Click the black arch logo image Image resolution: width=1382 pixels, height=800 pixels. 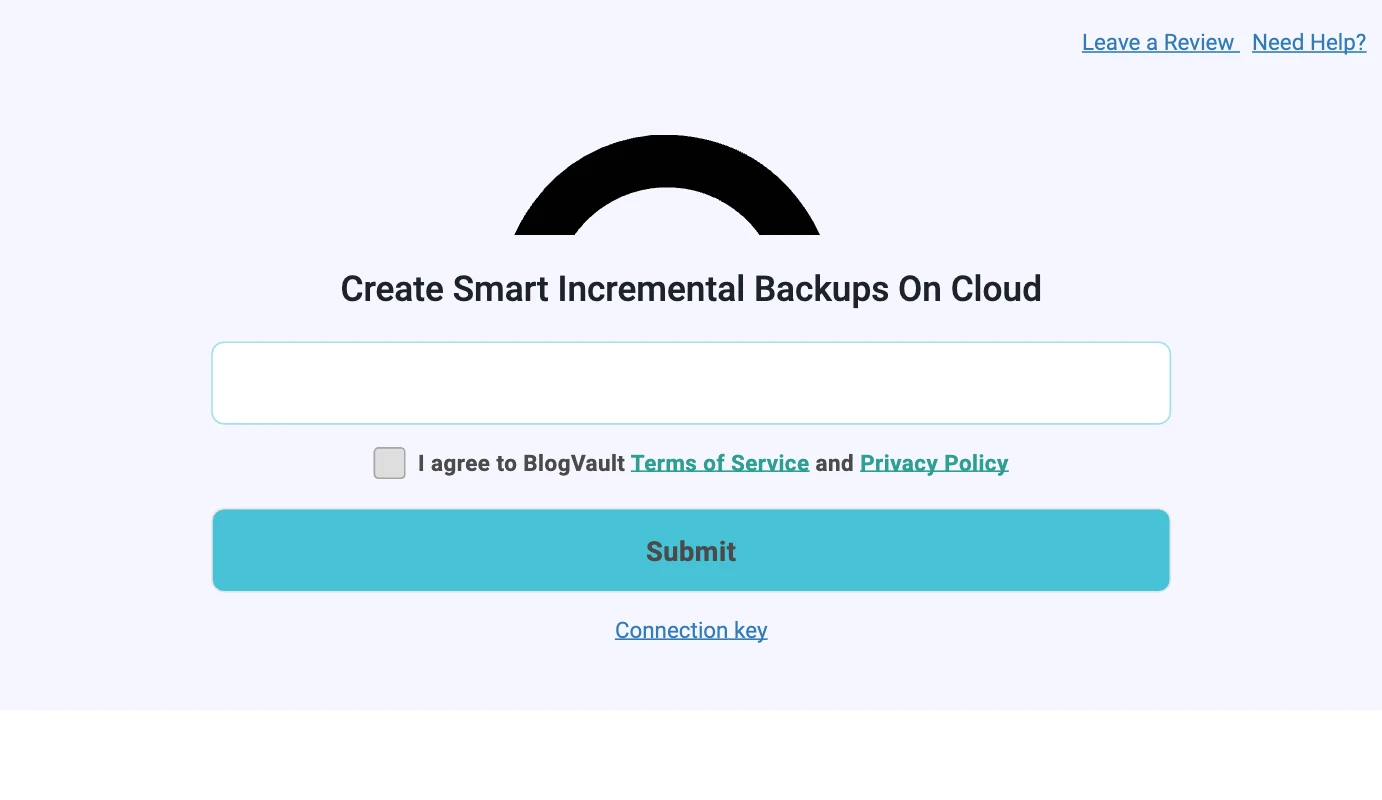667,185
